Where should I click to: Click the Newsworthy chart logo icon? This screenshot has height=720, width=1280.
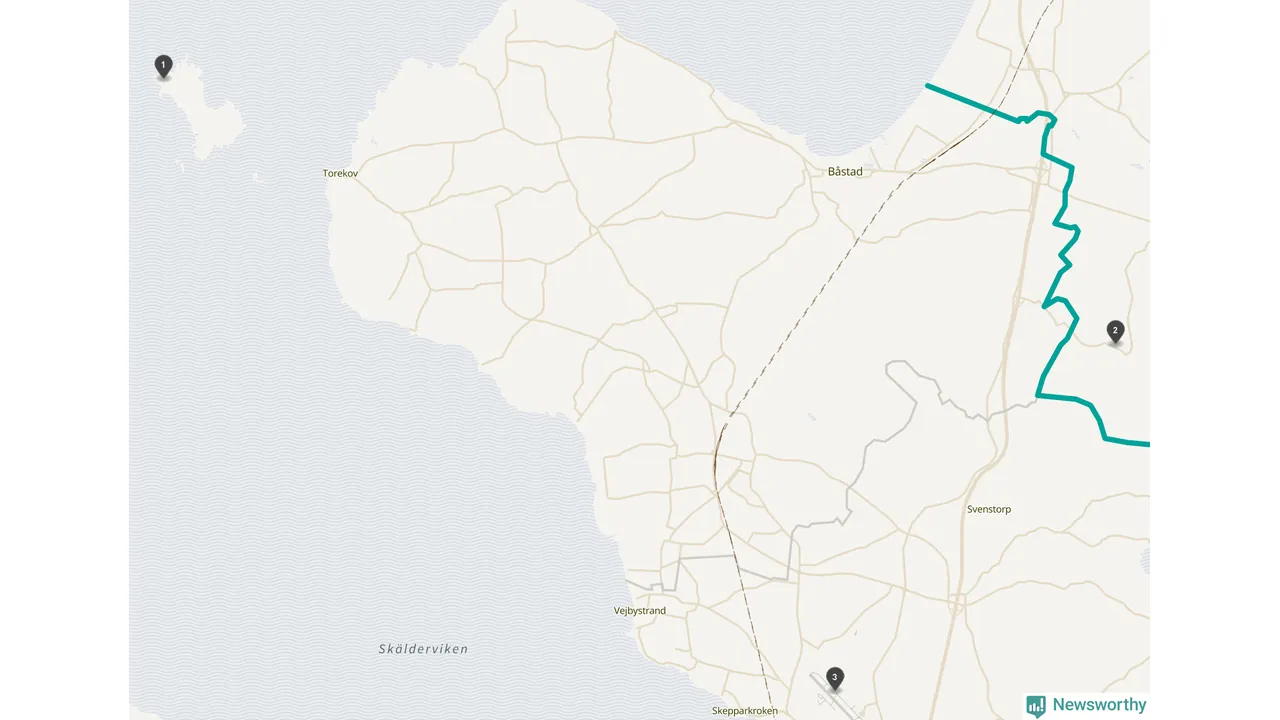(x=1036, y=705)
